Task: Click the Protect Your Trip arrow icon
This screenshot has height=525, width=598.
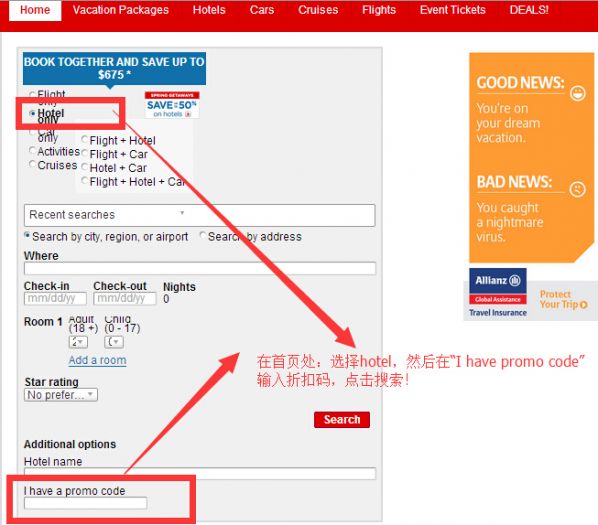Action: [584, 305]
